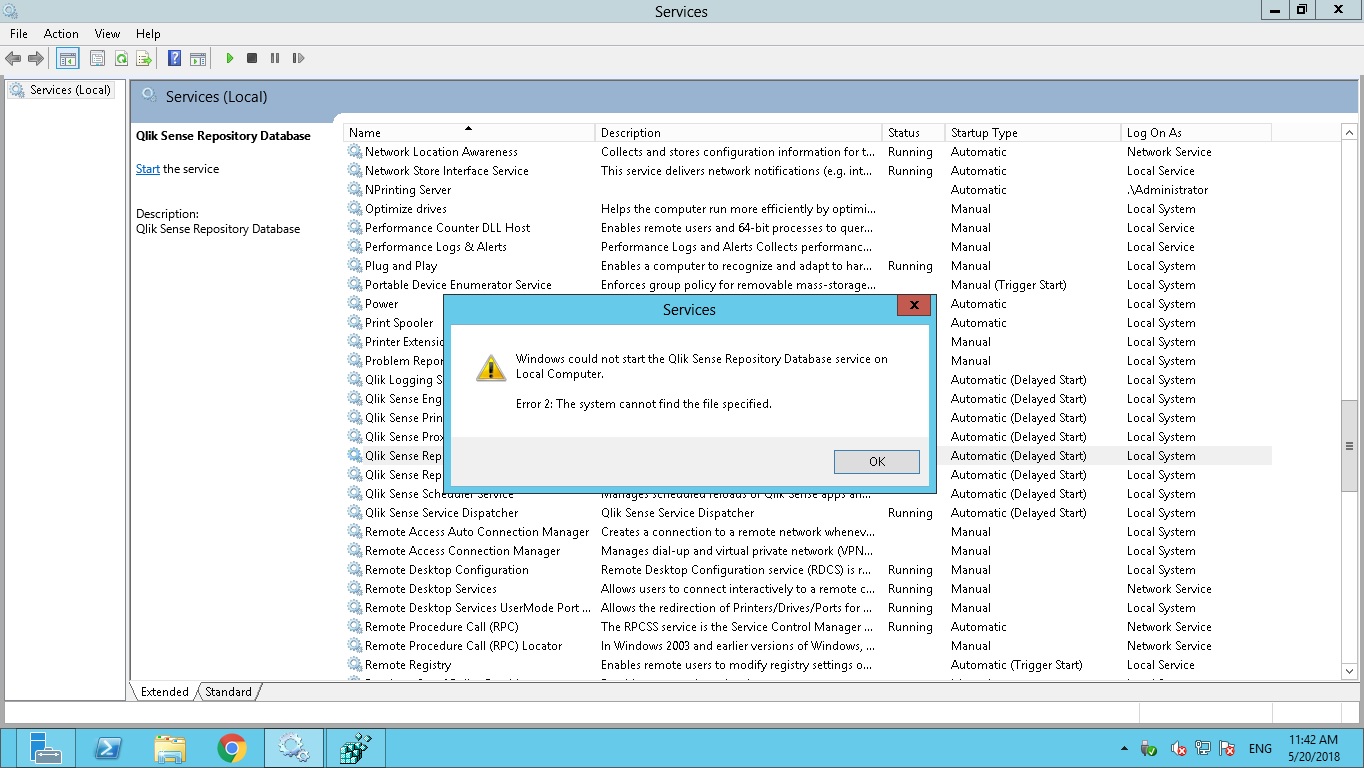This screenshot has height=768, width=1364.
Task: Click the Back arrow in the toolbar
Action: tap(13, 59)
